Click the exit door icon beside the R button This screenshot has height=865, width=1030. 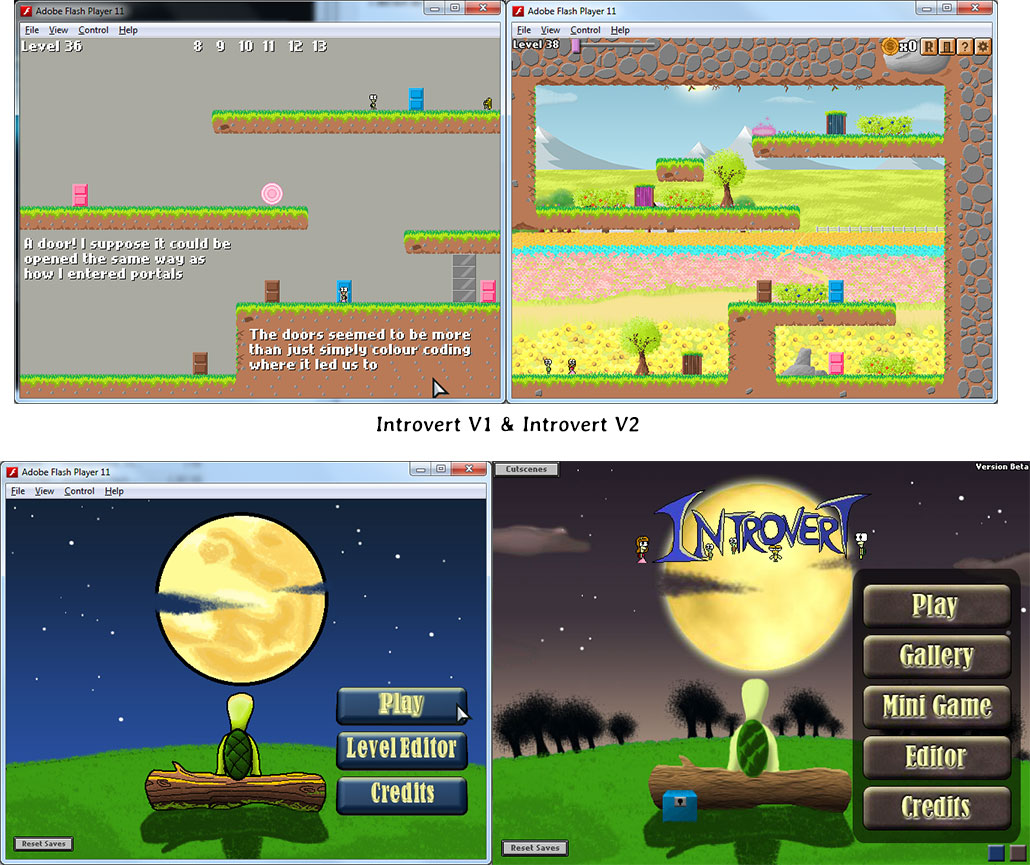946,46
